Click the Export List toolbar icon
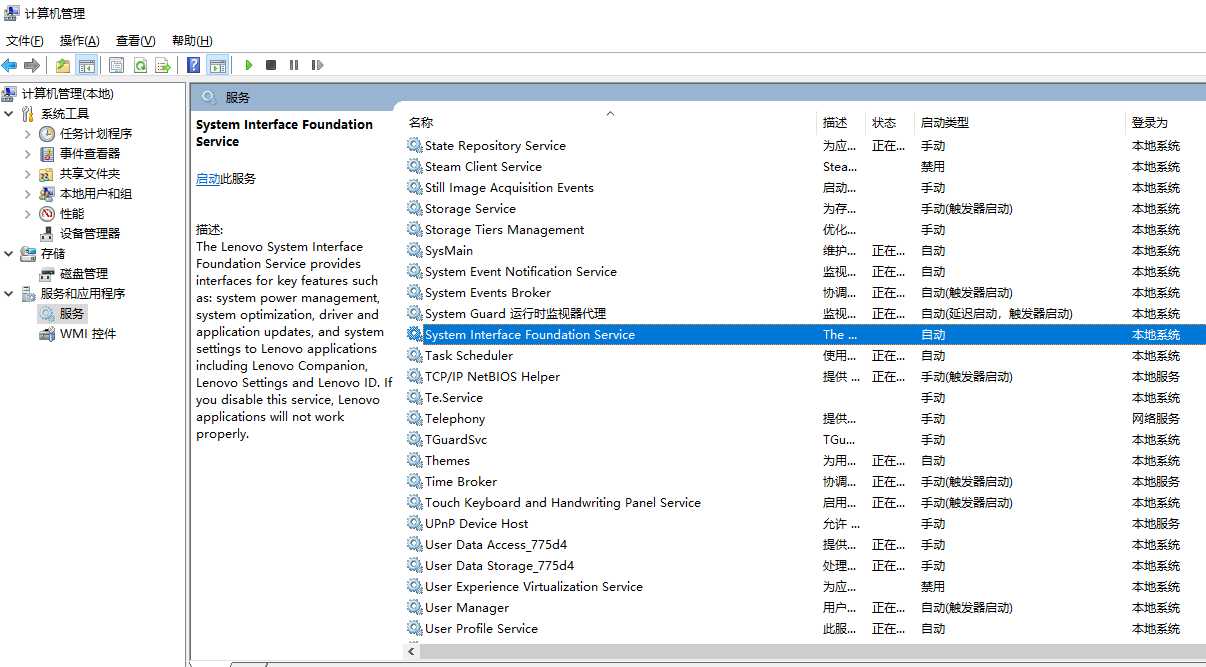1206x667 pixels. pyautogui.click(x=163, y=65)
